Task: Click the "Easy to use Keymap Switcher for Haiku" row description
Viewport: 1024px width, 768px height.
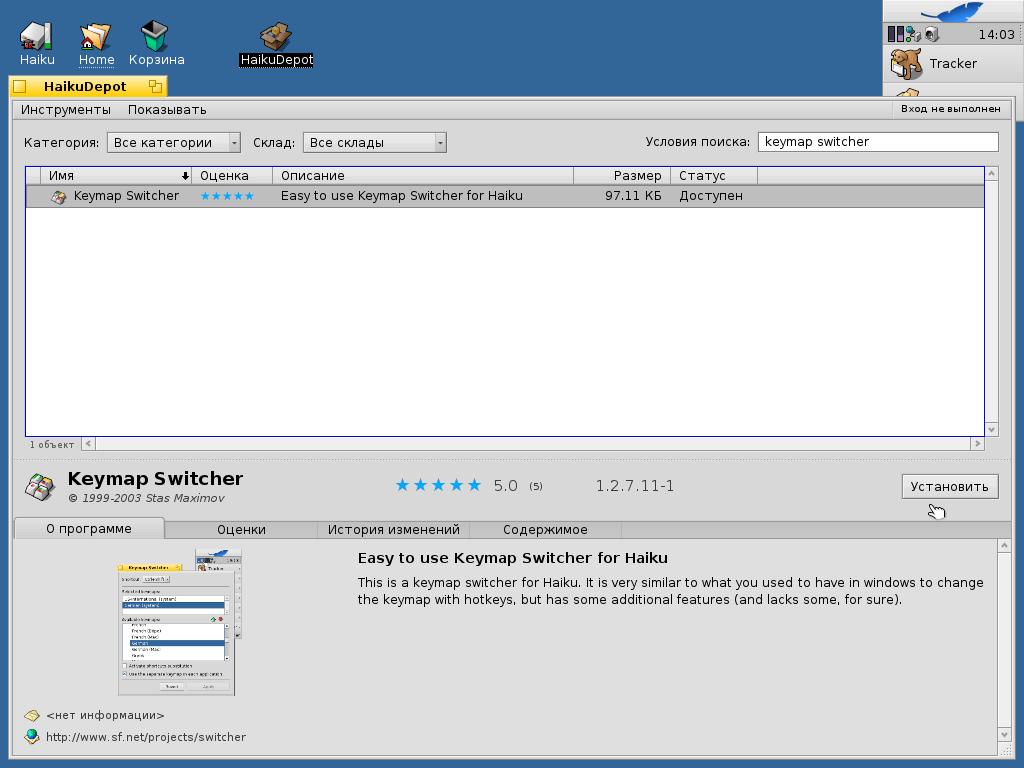Action: 402,196
